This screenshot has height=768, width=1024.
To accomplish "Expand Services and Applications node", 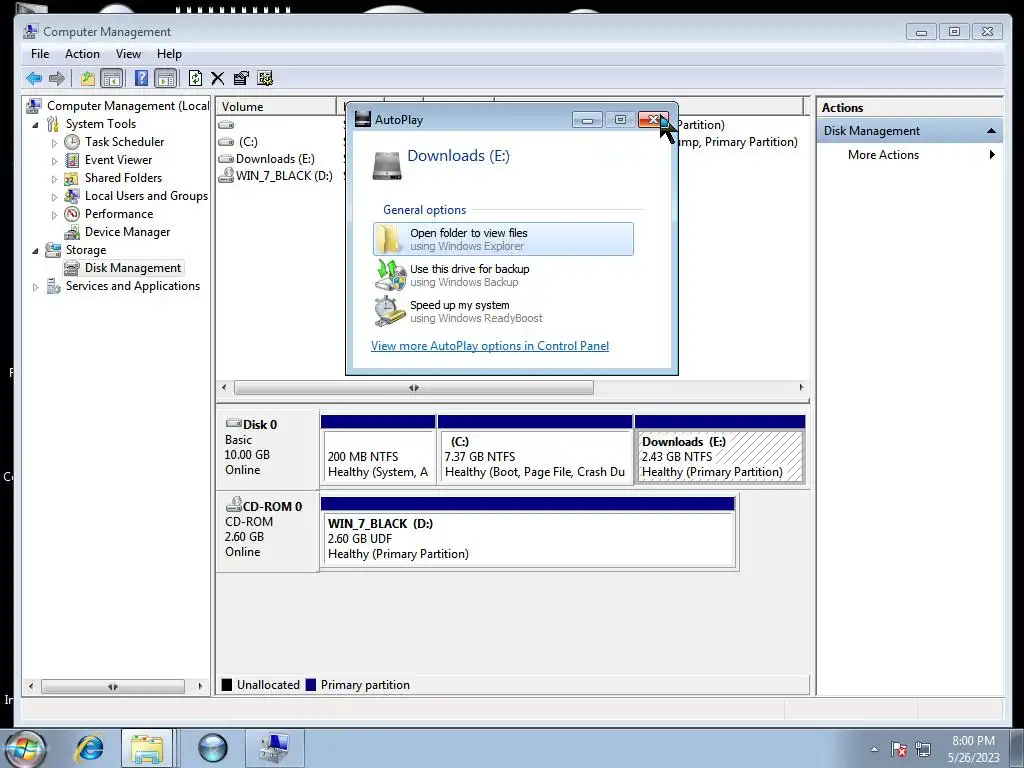I will click(35, 286).
